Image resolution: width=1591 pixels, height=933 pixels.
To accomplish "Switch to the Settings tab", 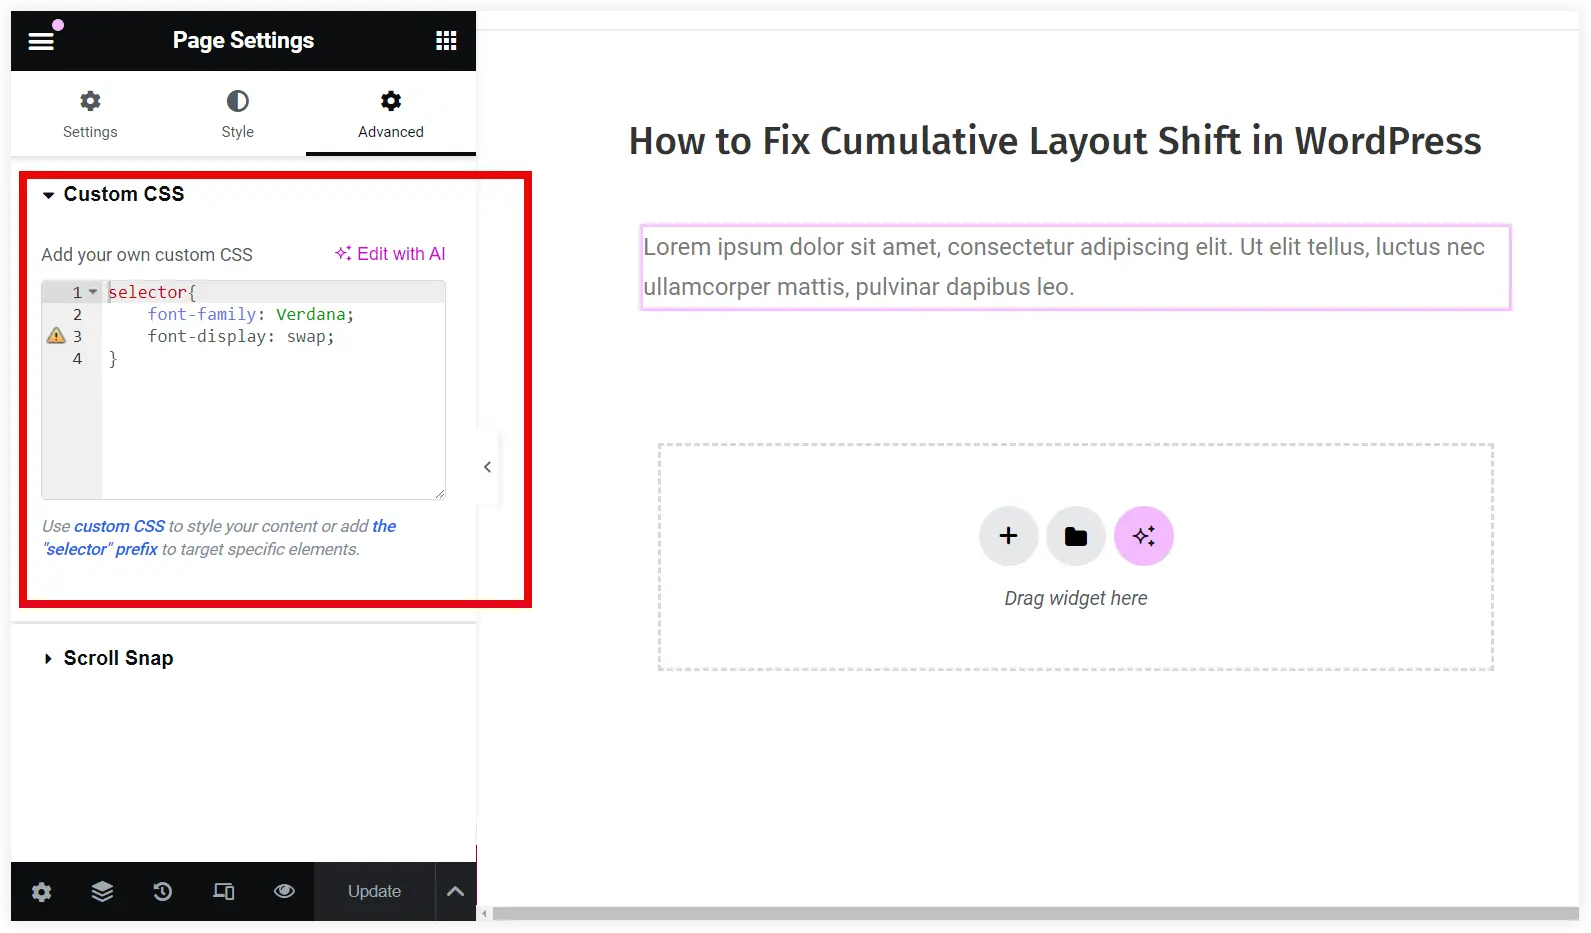I will pyautogui.click(x=90, y=114).
